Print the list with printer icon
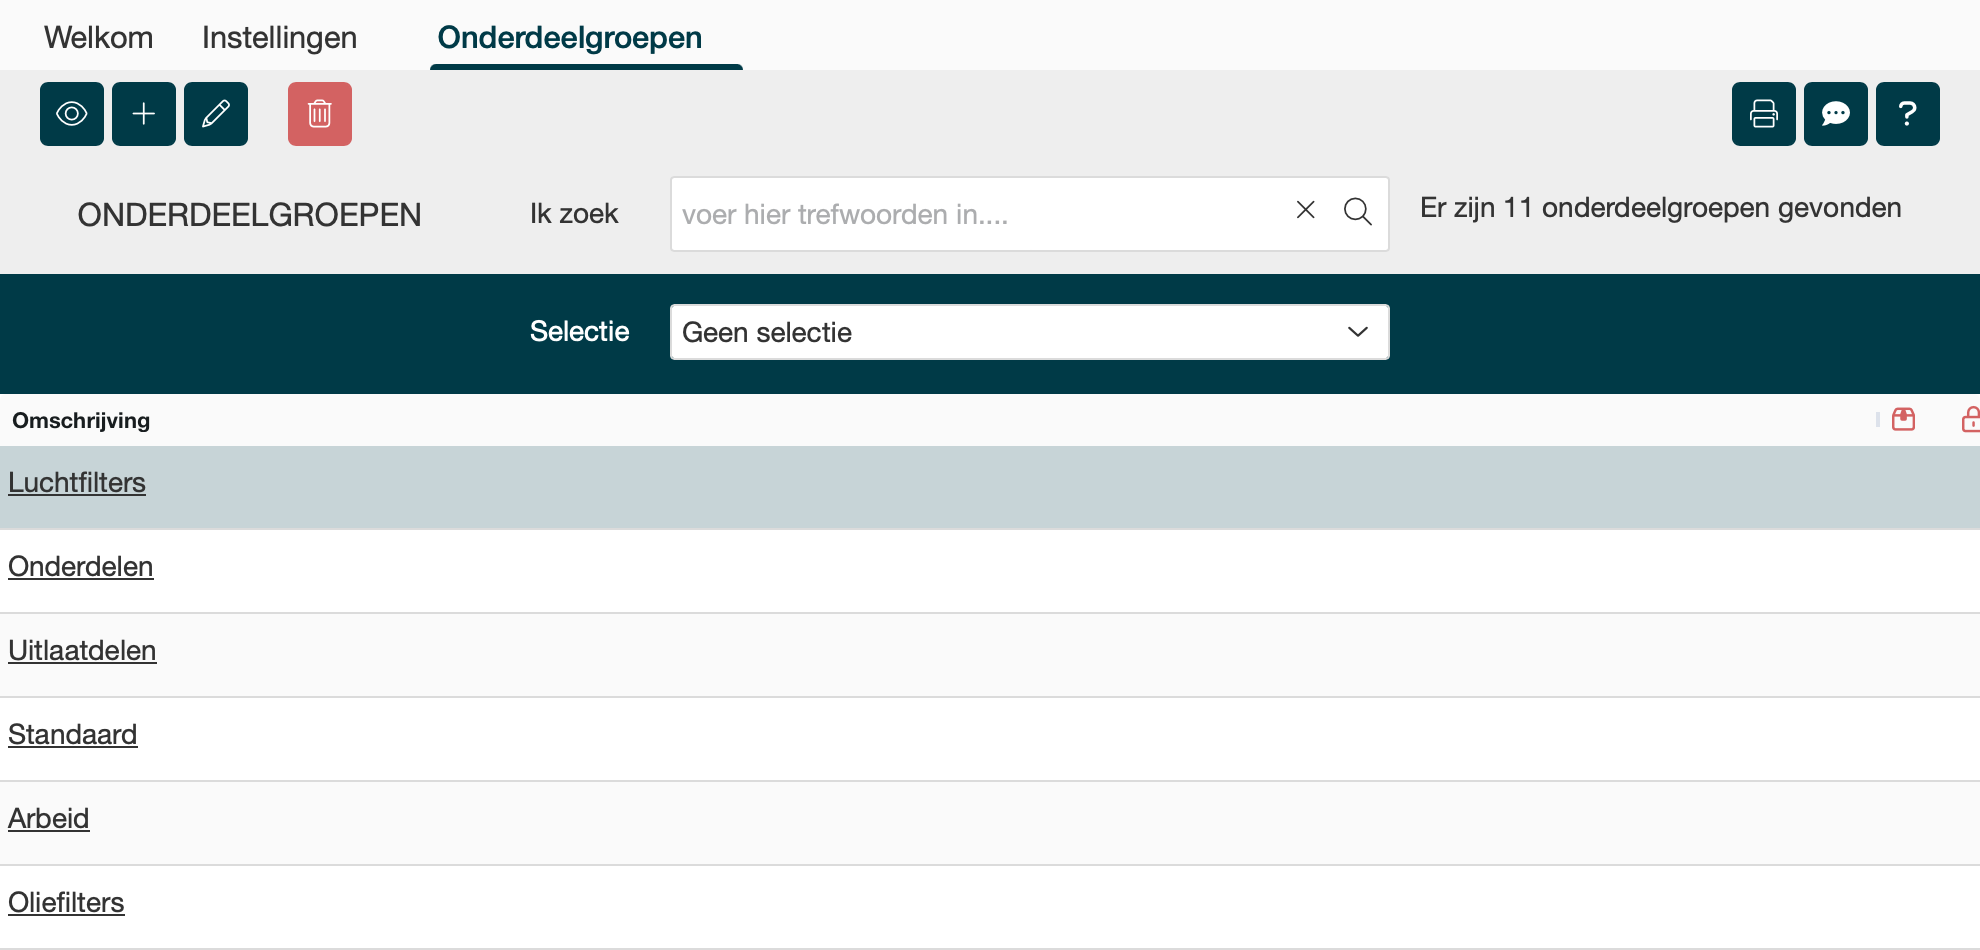 pyautogui.click(x=1764, y=114)
